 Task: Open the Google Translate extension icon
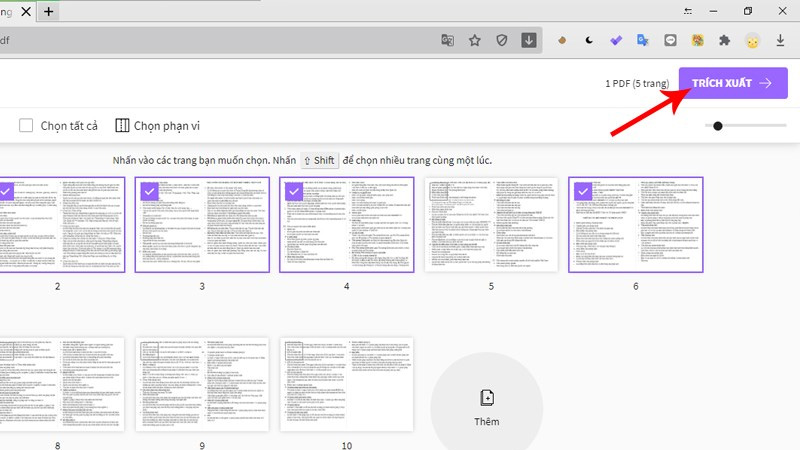click(x=643, y=40)
